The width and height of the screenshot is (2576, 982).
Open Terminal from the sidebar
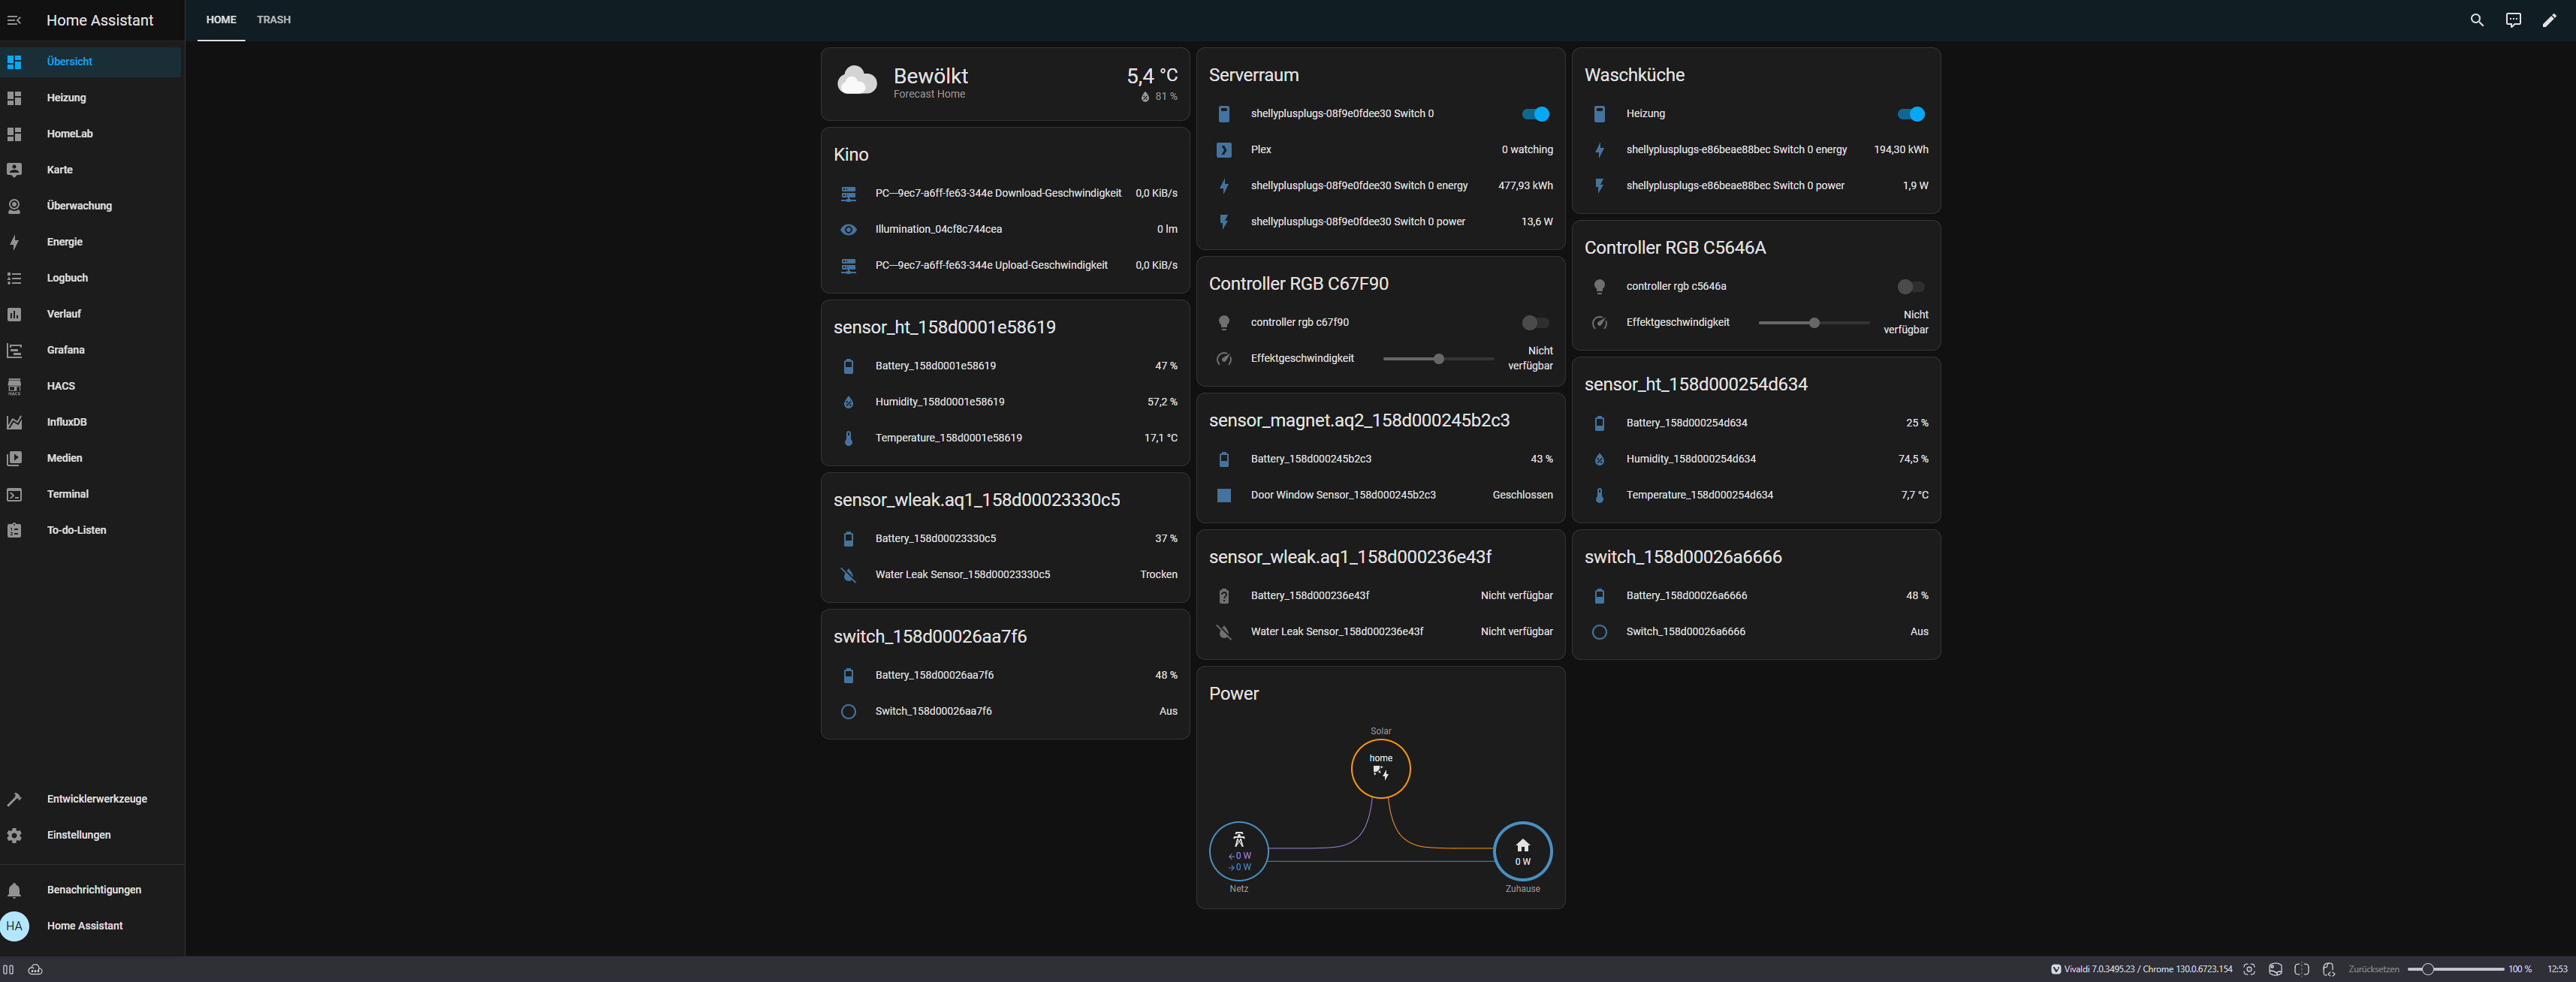[67, 494]
